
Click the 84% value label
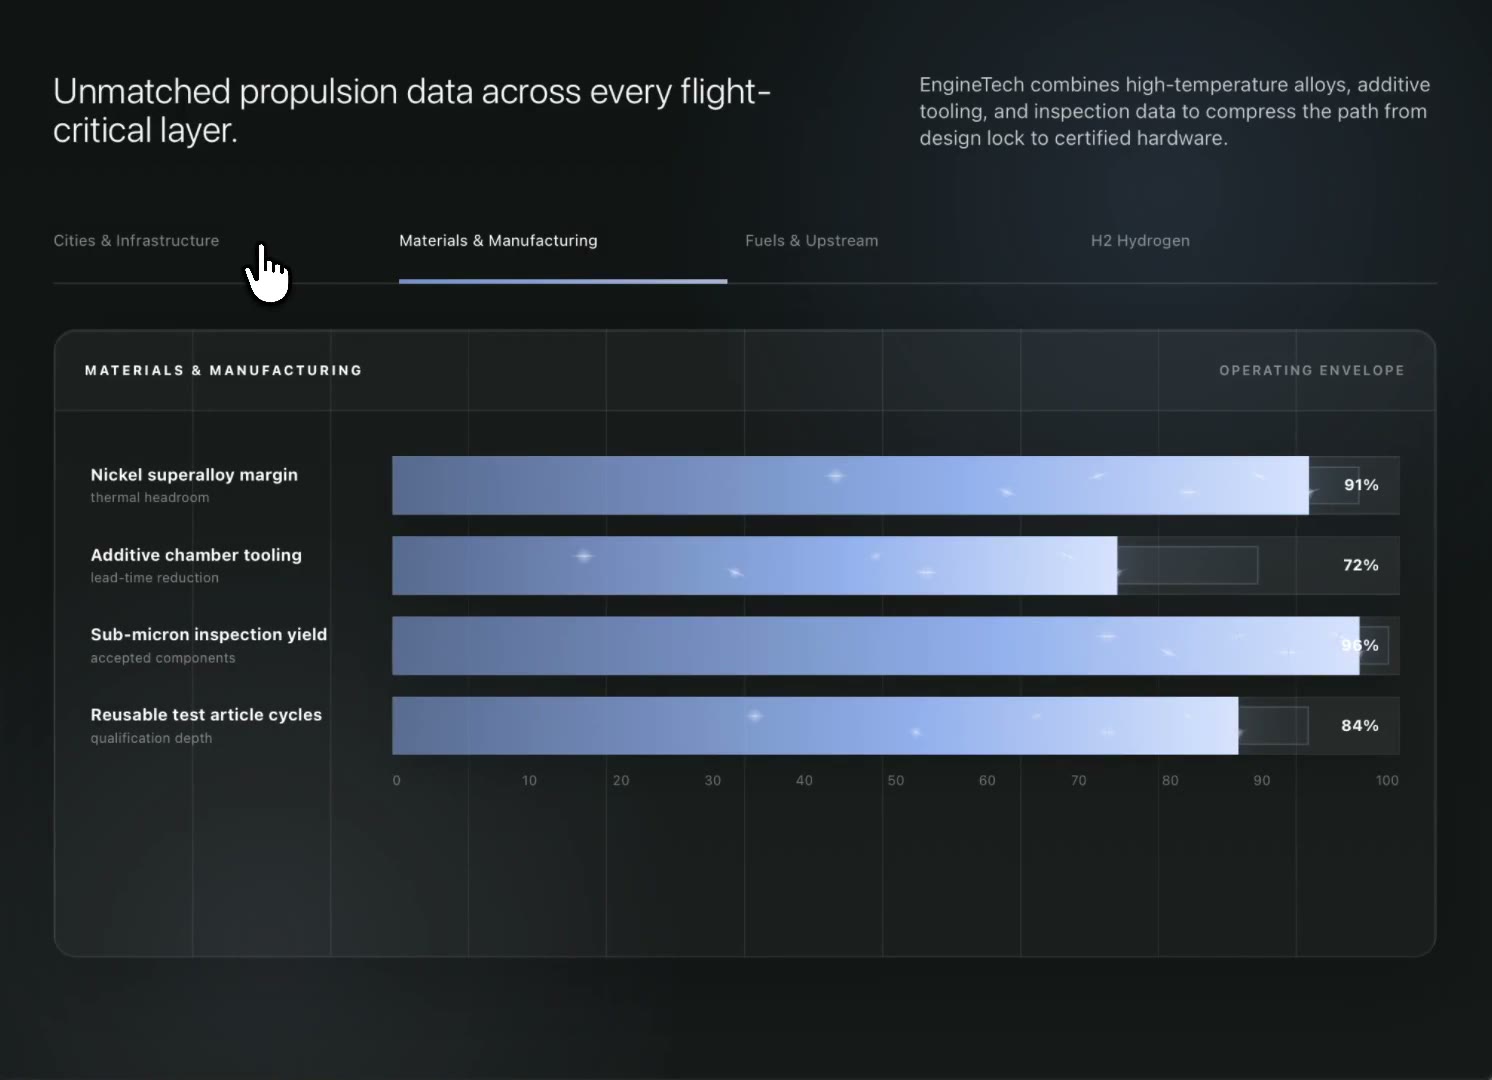click(x=1360, y=725)
